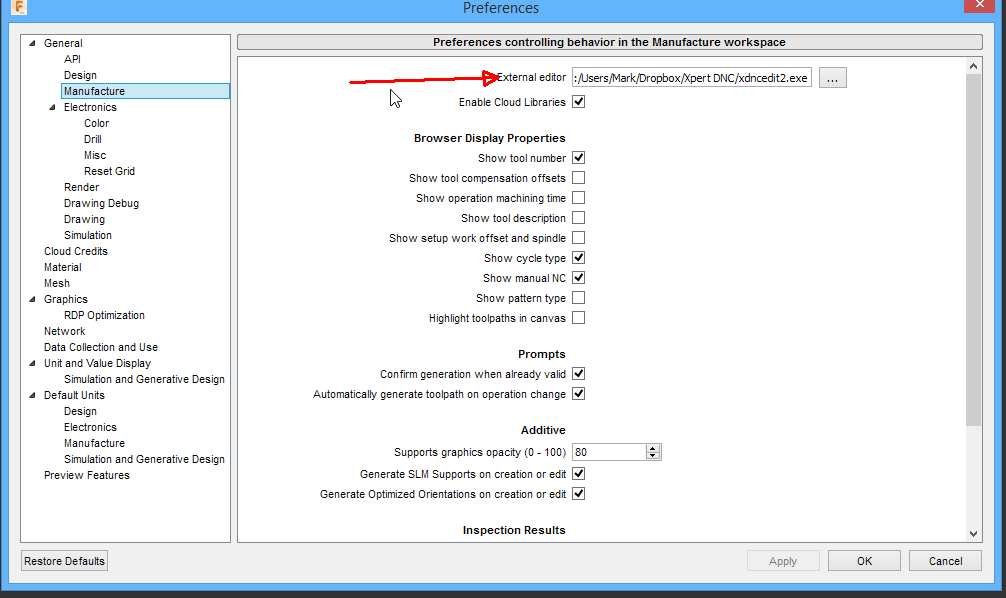
Task: Collapse the Default Units tree node
Action: click(32, 395)
